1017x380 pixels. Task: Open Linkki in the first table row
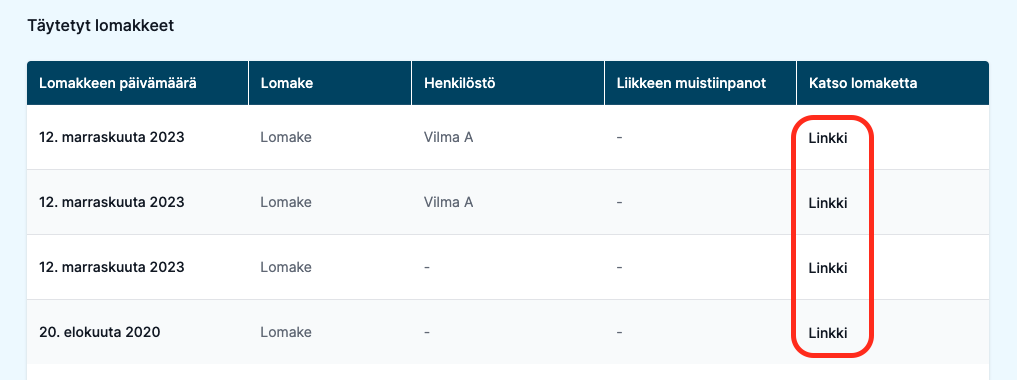(828, 138)
